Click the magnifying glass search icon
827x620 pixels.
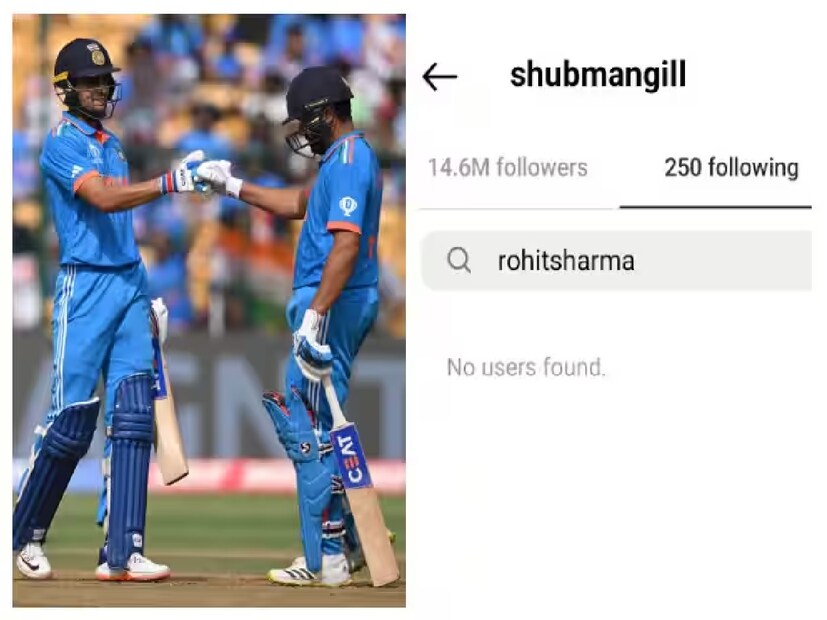click(x=459, y=260)
